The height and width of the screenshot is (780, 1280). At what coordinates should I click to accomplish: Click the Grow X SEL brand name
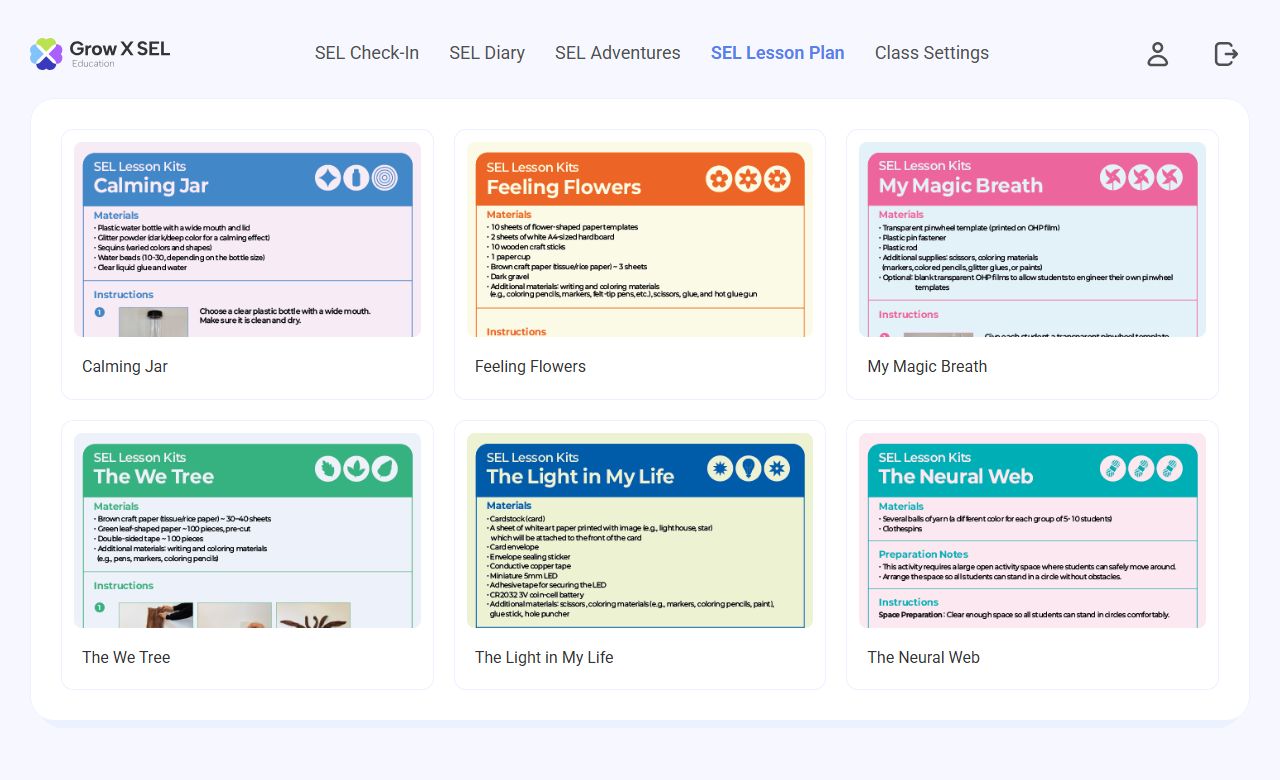[x=119, y=48]
